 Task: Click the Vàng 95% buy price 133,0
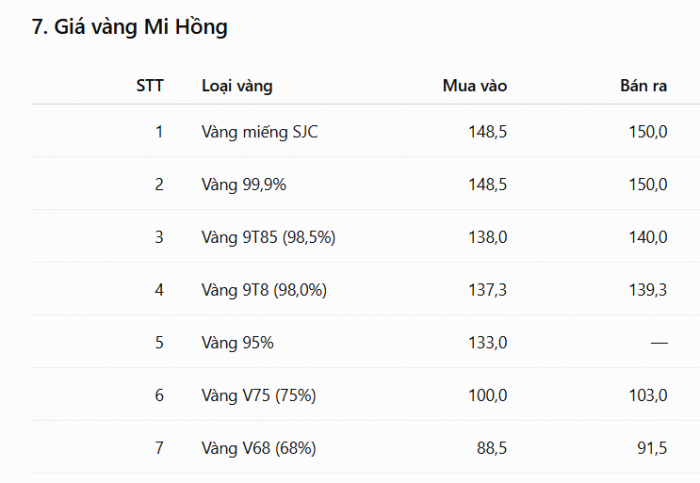[488, 343]
